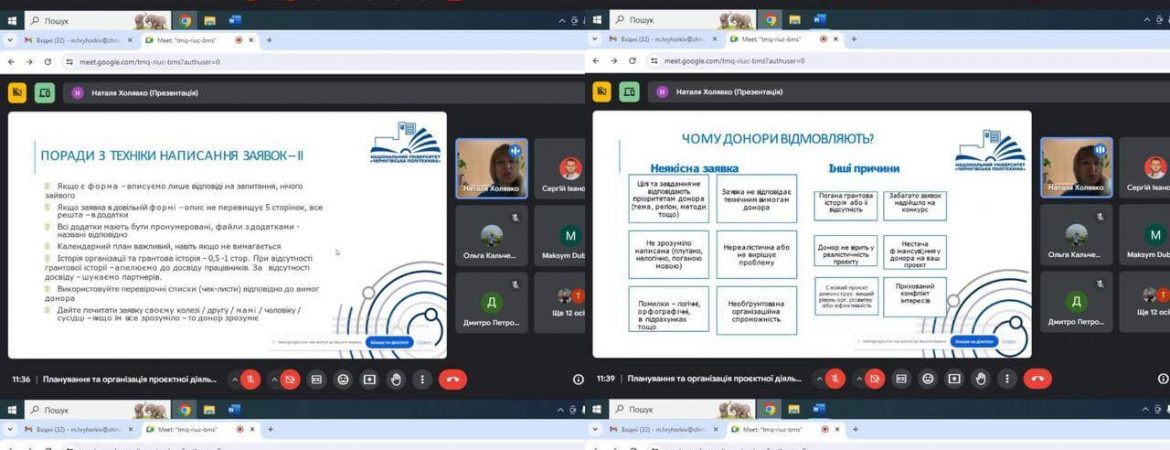Screen dimensions: 1170x450
Task: Open Word from taskbar above the 11:39 meeting
Action: (819, 20)
